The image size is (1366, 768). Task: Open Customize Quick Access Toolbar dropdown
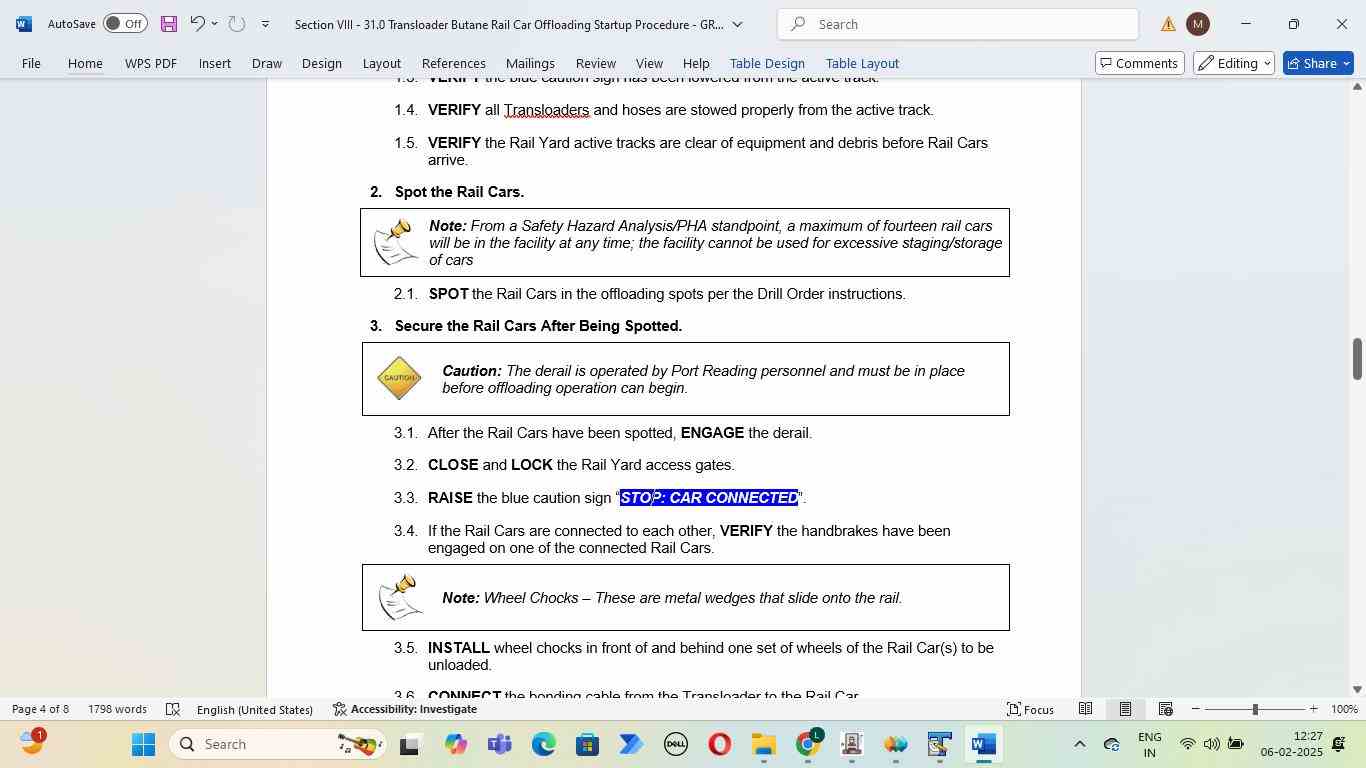[265, 24]
